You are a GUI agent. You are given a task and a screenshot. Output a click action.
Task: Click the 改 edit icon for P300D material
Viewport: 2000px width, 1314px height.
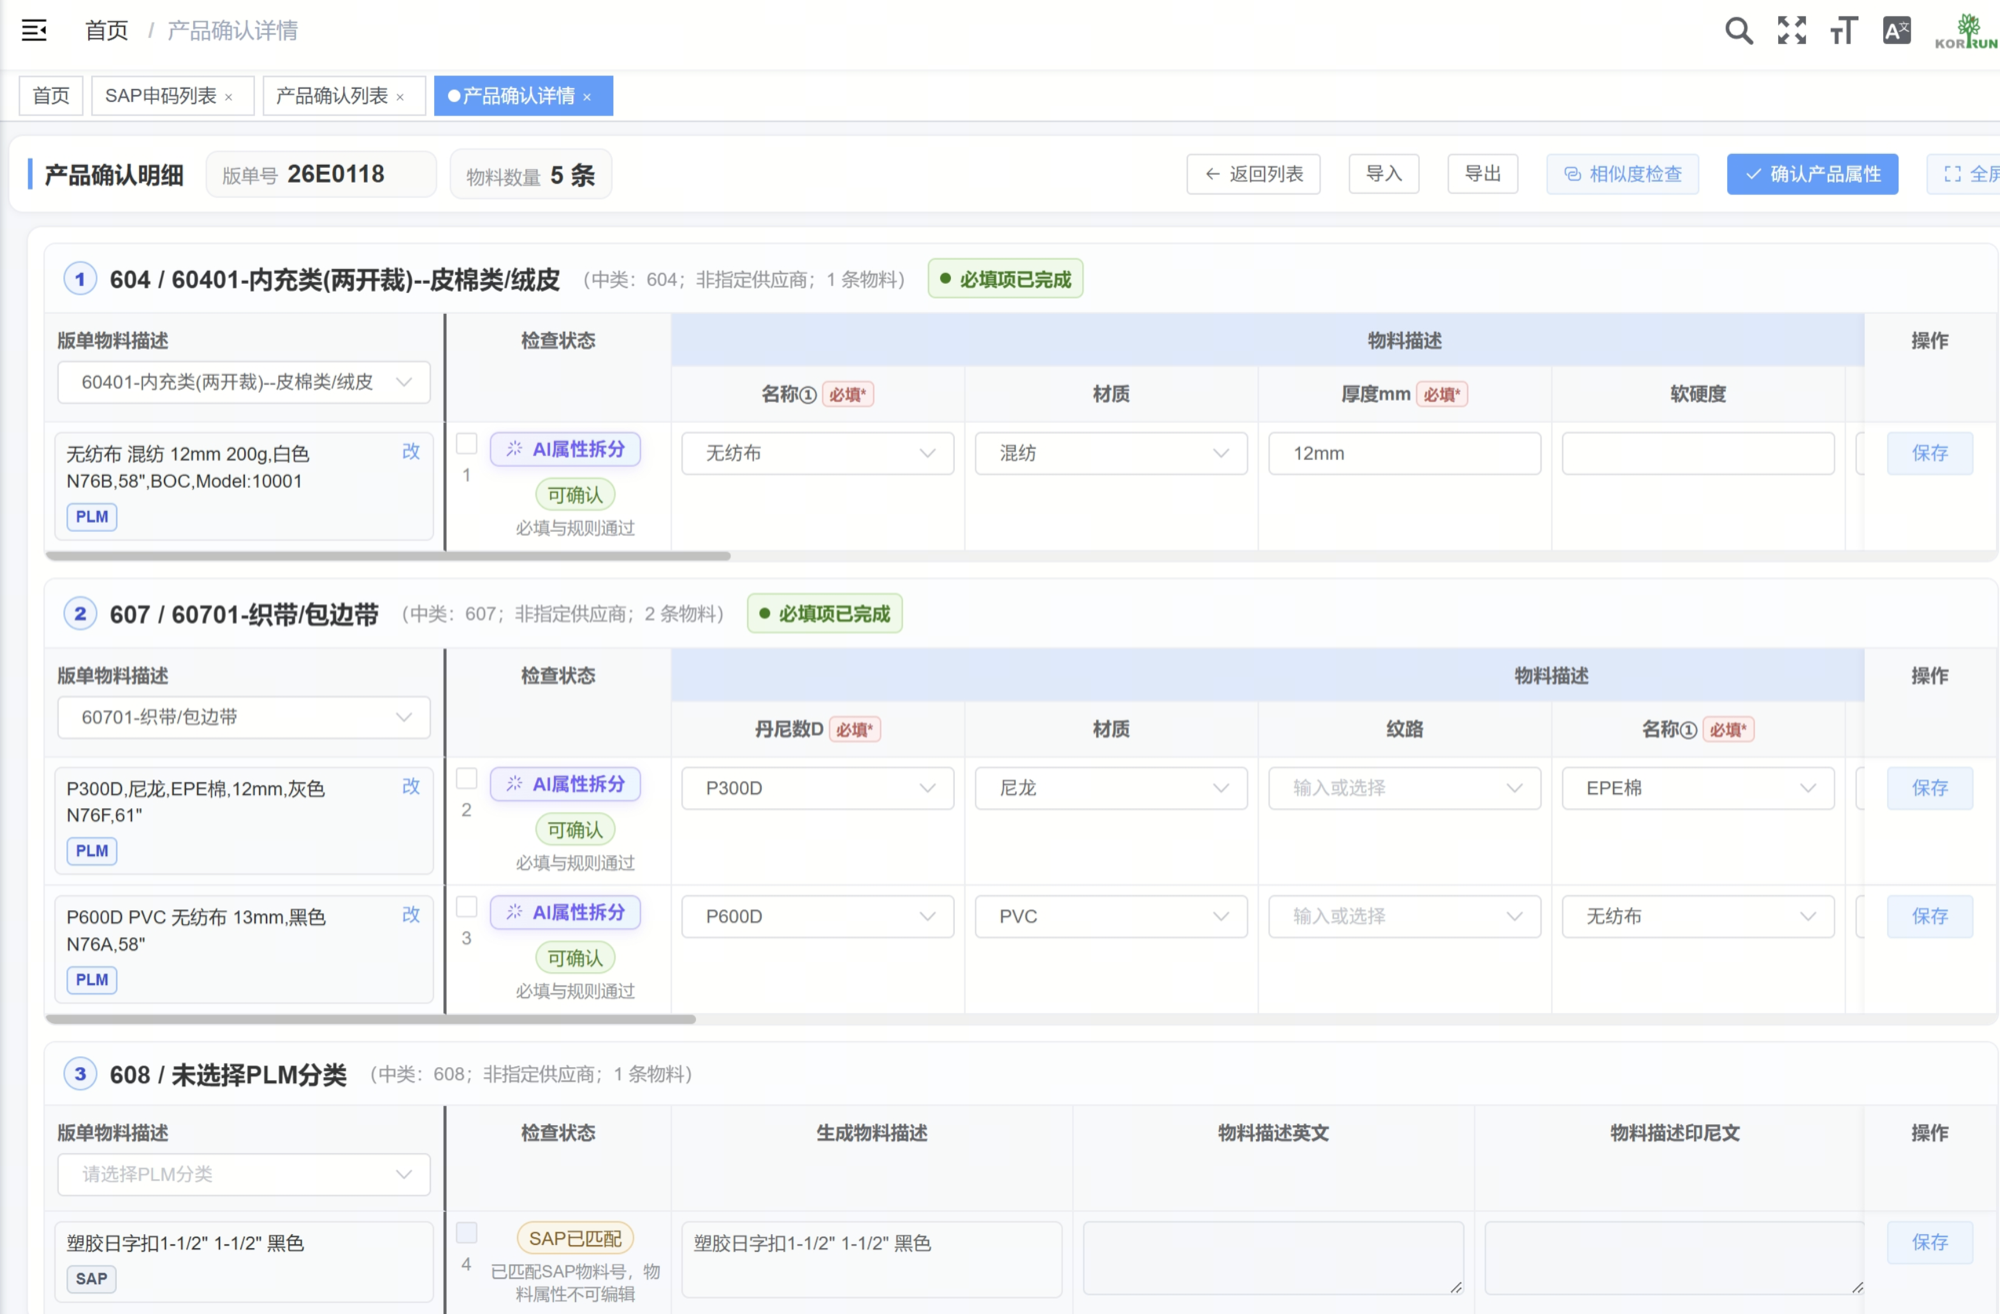(411, 787)
